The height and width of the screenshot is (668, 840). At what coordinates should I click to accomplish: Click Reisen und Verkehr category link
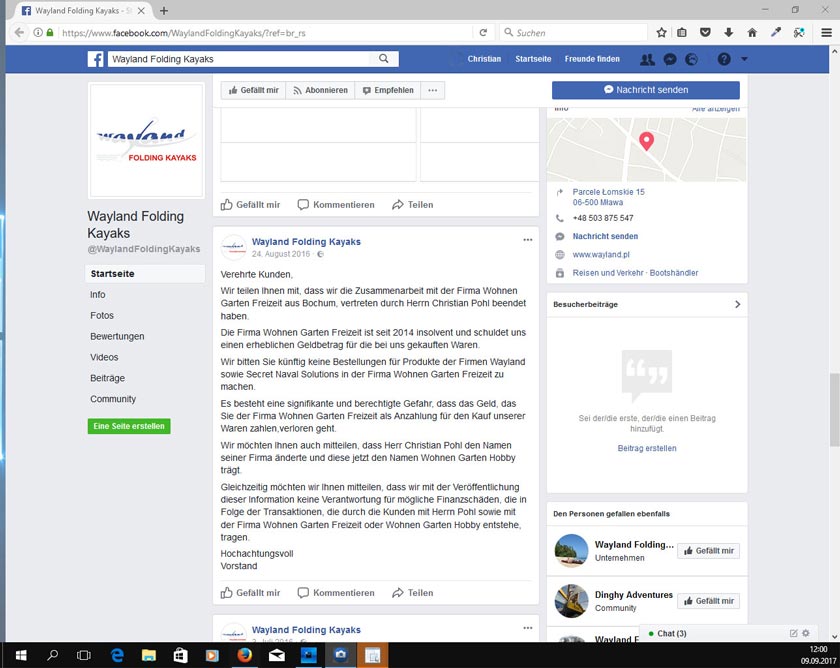[x=608, y=273]
